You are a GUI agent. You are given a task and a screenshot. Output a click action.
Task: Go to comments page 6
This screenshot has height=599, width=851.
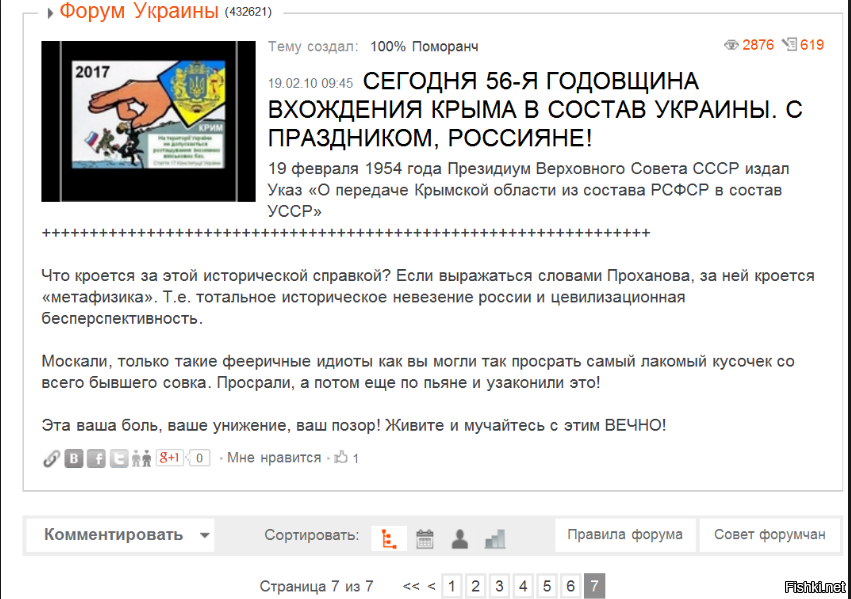click(x=570, y=586)
